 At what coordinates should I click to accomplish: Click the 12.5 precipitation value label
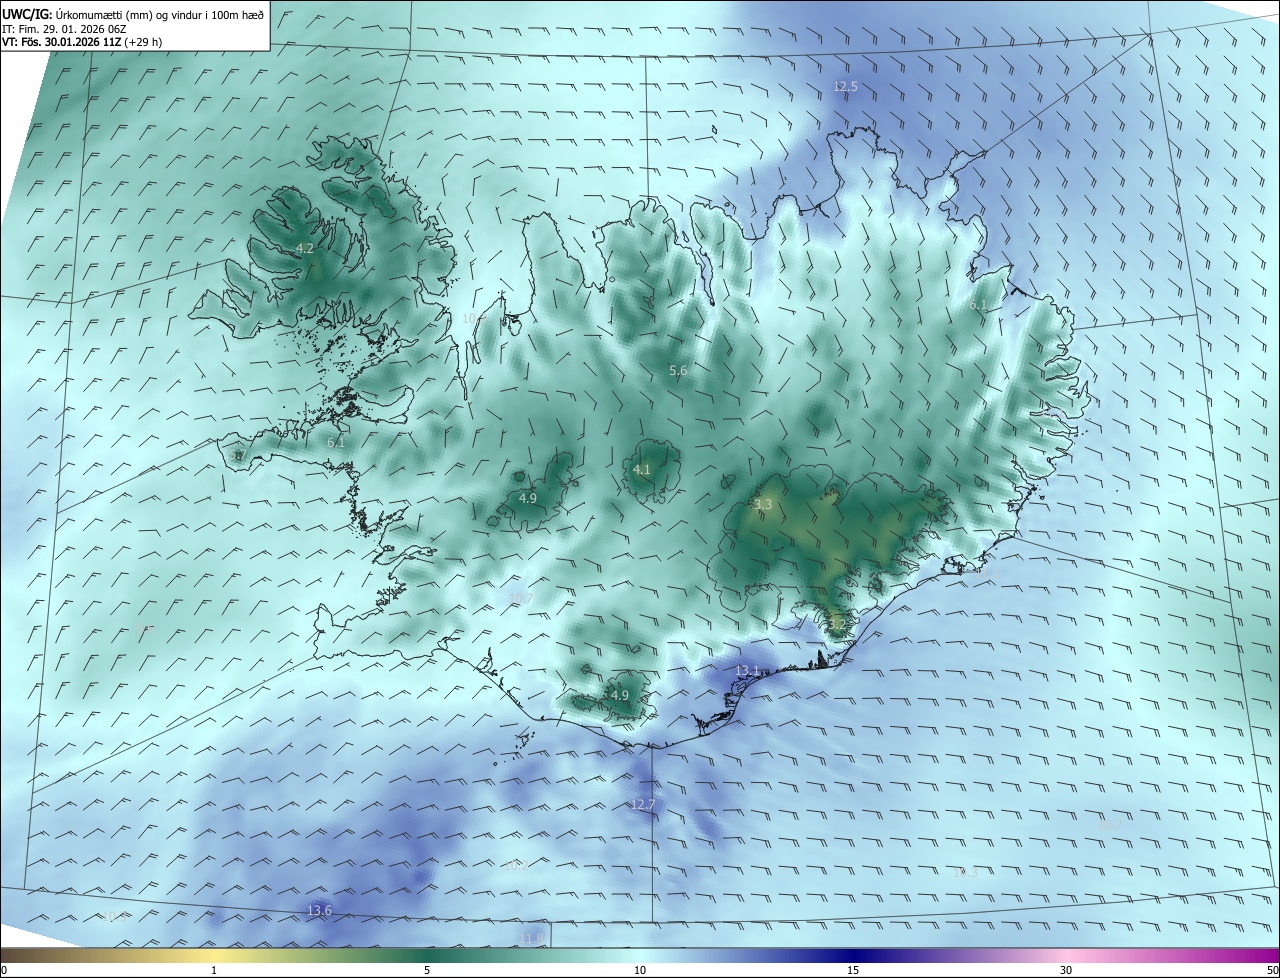pyautogui.click(x=846, y=87)
